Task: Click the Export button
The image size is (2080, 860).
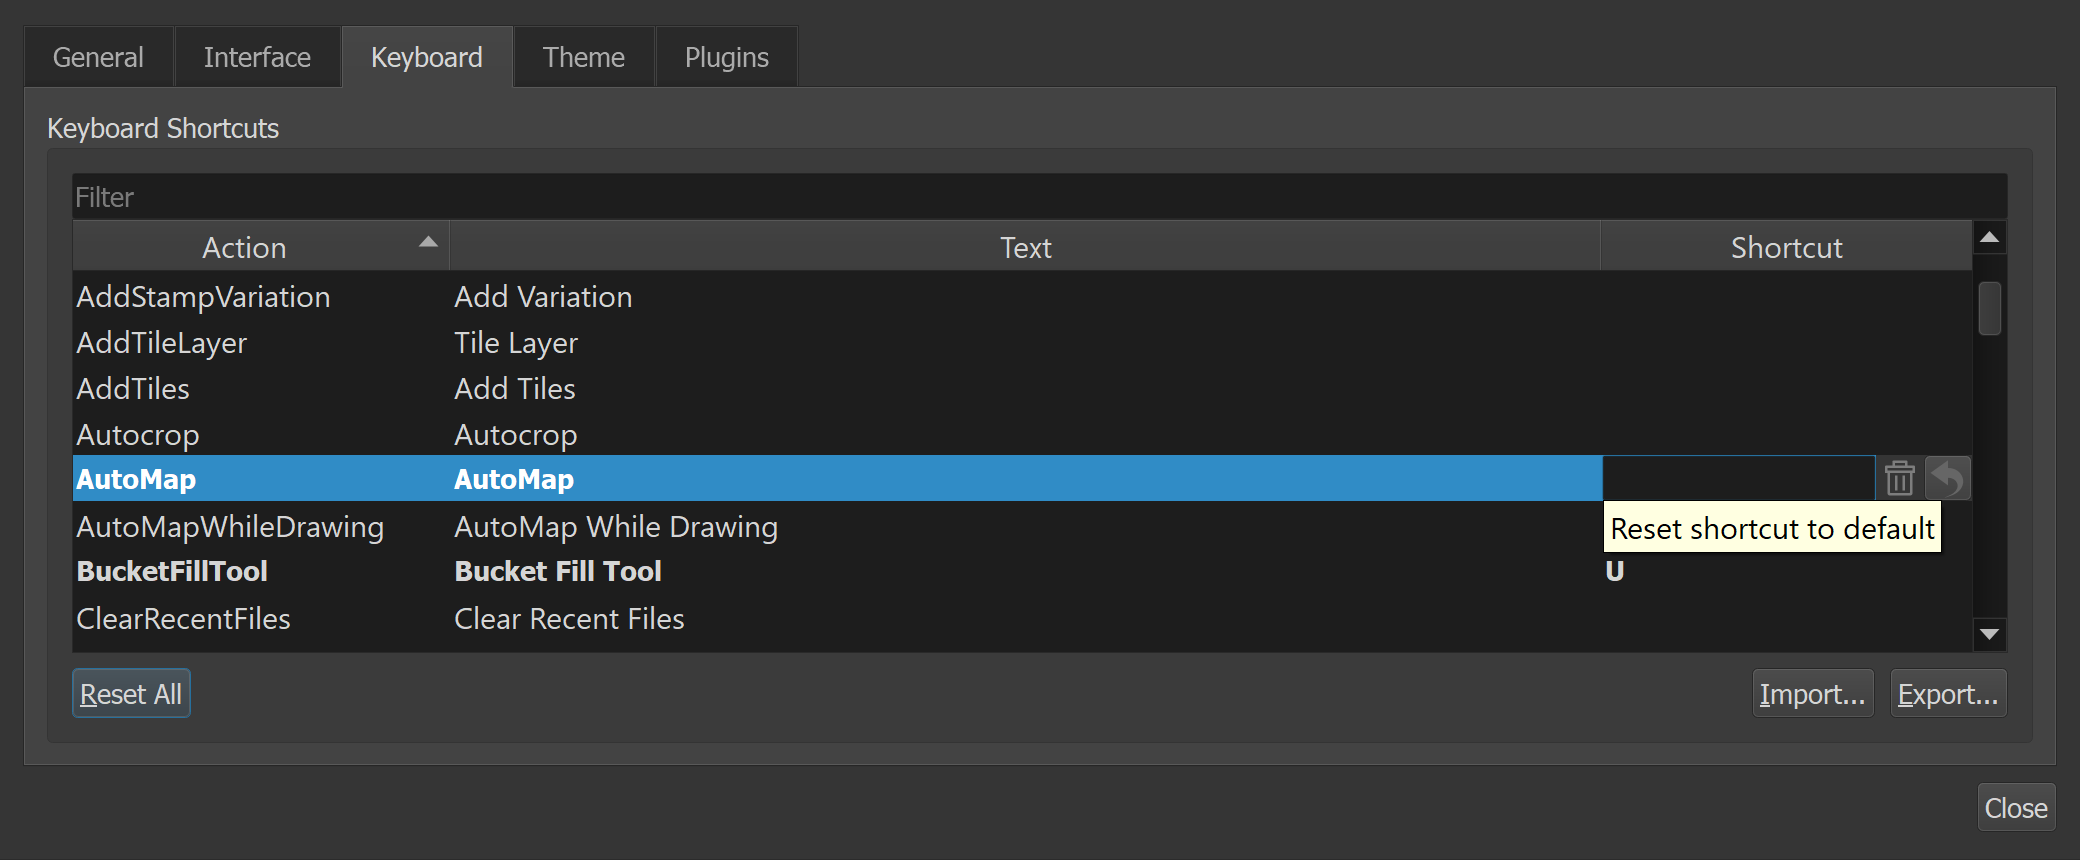Action: click(1947, 692)
